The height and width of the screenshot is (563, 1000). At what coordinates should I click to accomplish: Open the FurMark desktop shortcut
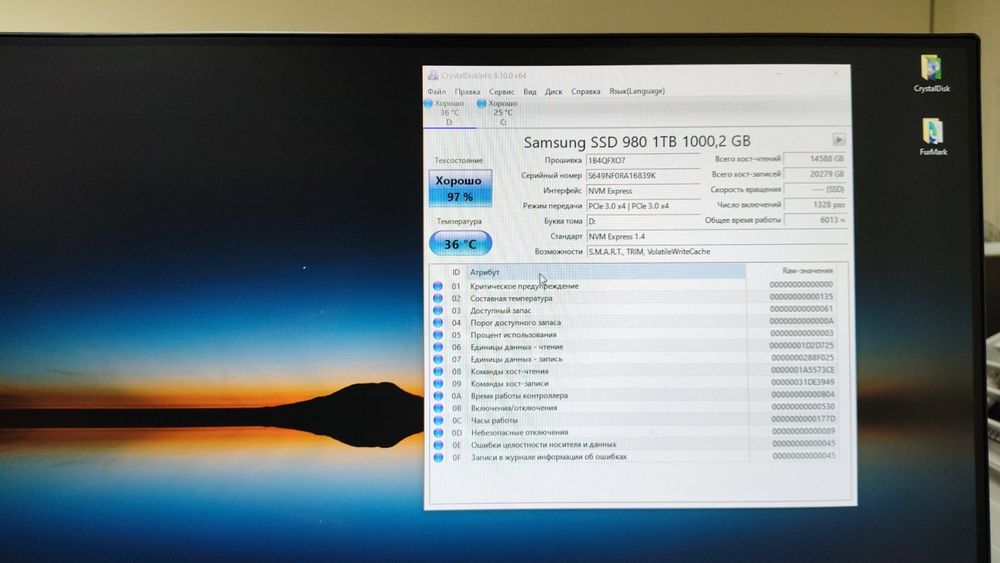[x=932, y=137]
